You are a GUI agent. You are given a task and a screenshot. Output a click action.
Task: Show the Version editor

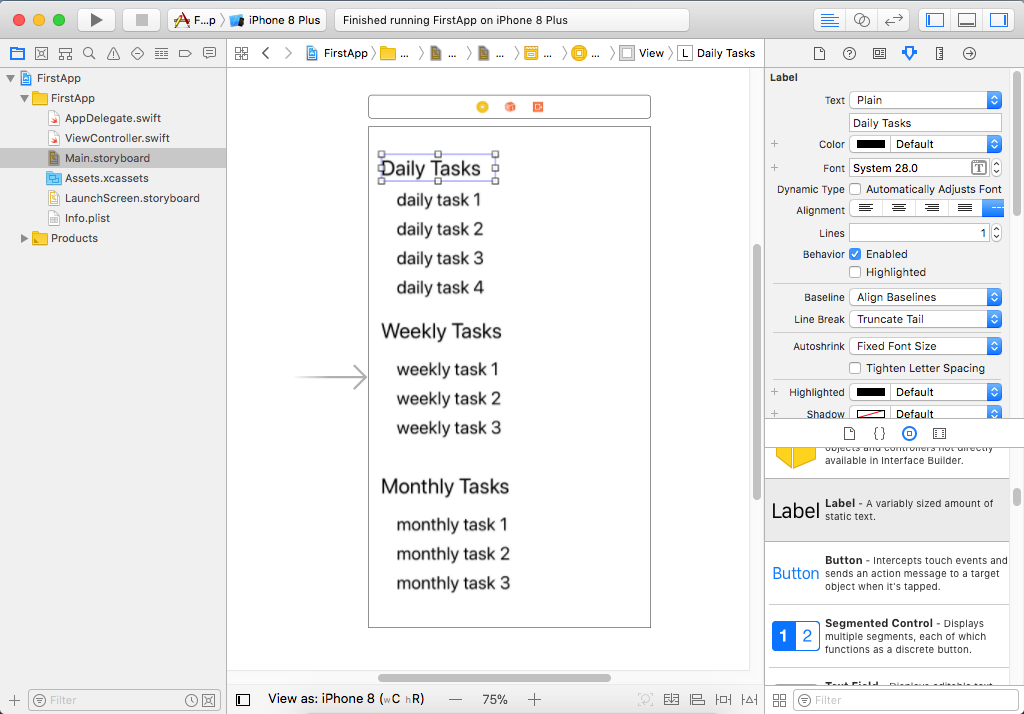893,20
